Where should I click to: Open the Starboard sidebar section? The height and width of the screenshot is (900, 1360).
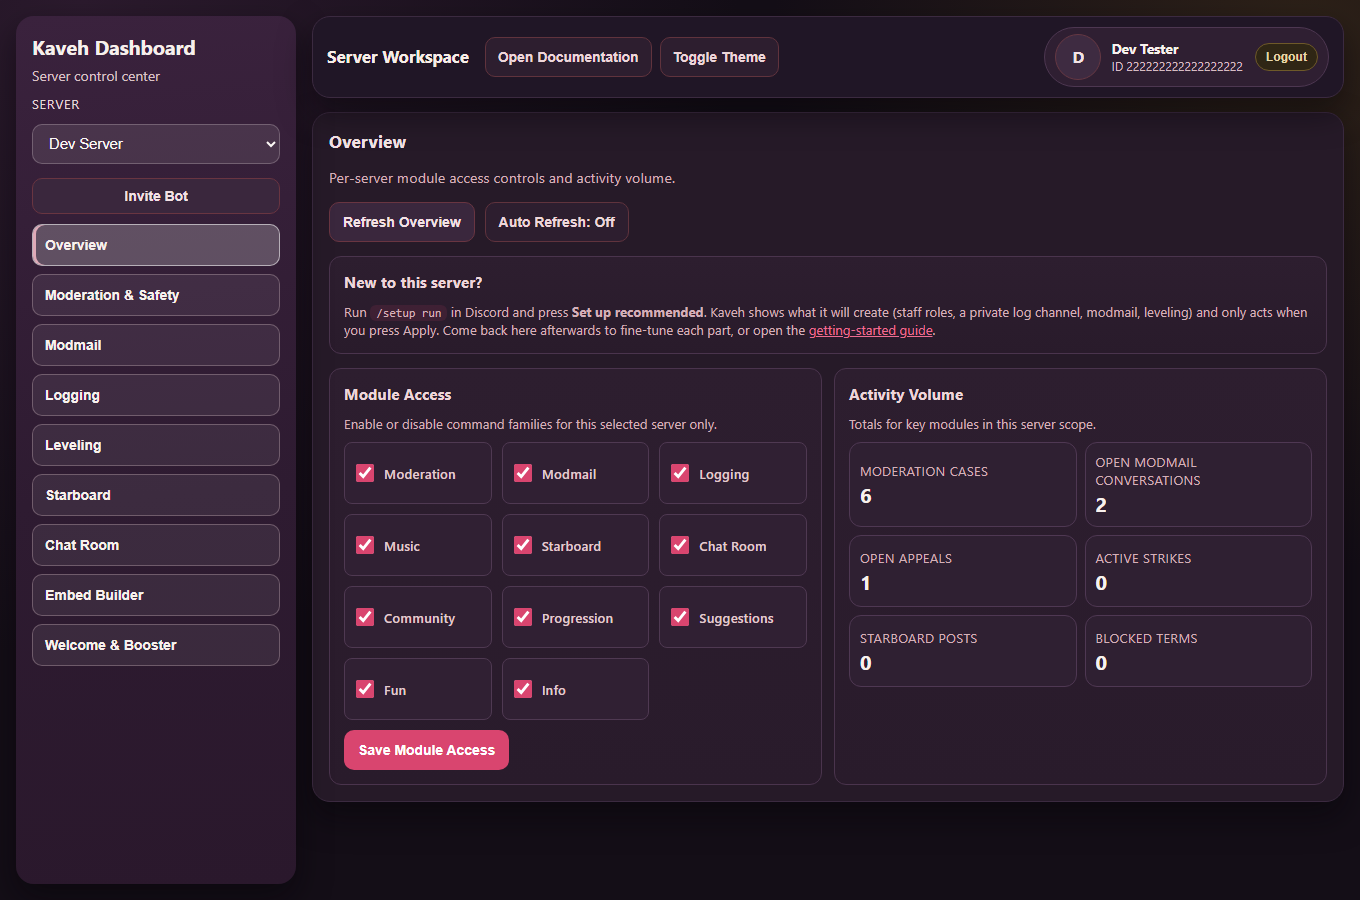(156, 495)
